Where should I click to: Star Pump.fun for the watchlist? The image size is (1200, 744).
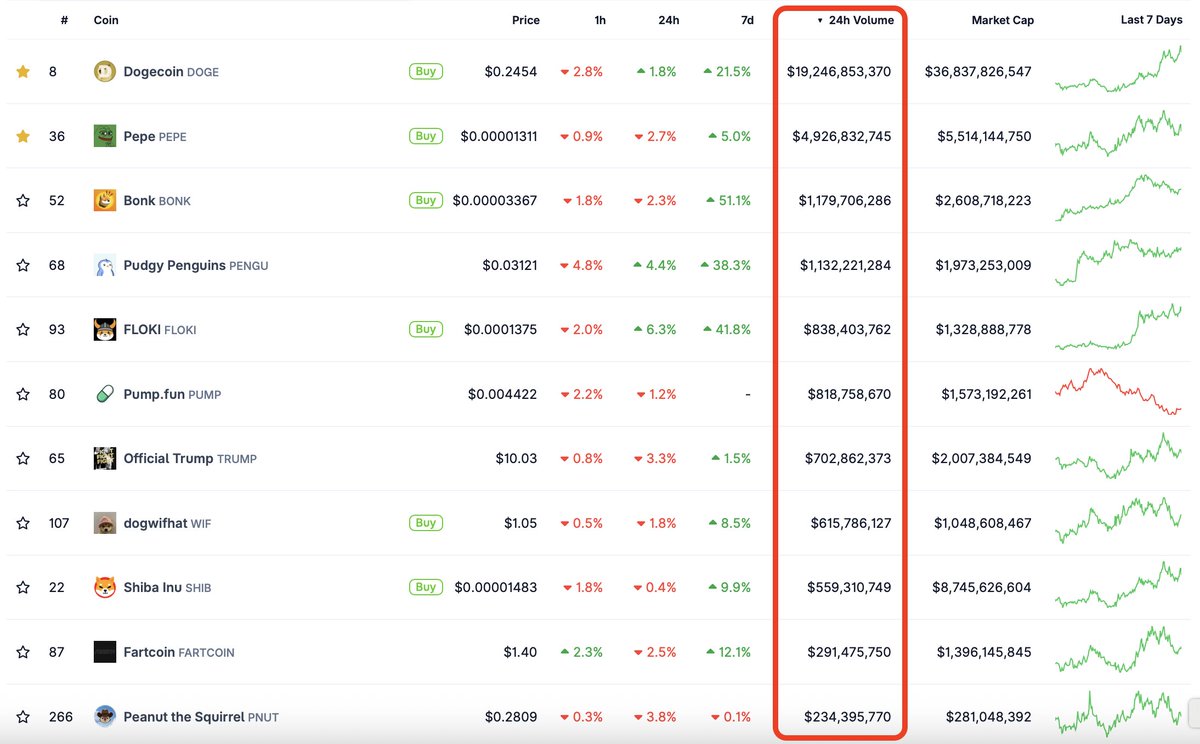click(23, 394)
